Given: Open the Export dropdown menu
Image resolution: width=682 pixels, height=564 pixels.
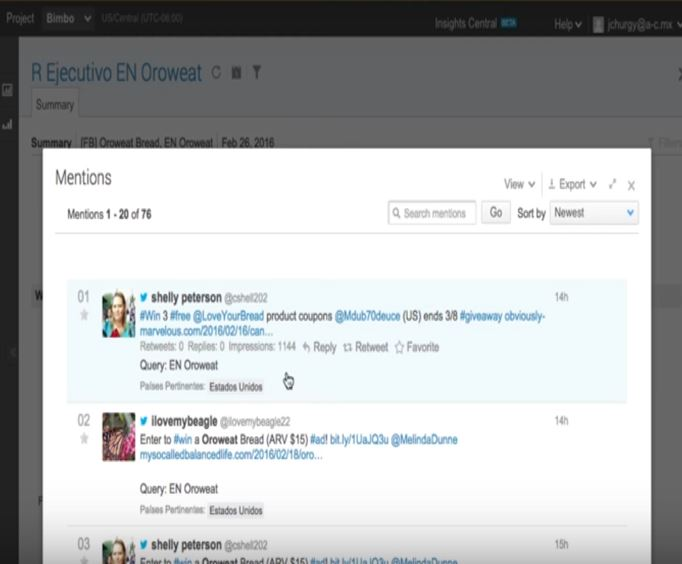Looking at the screenshot, I should [x=572, y=184].
